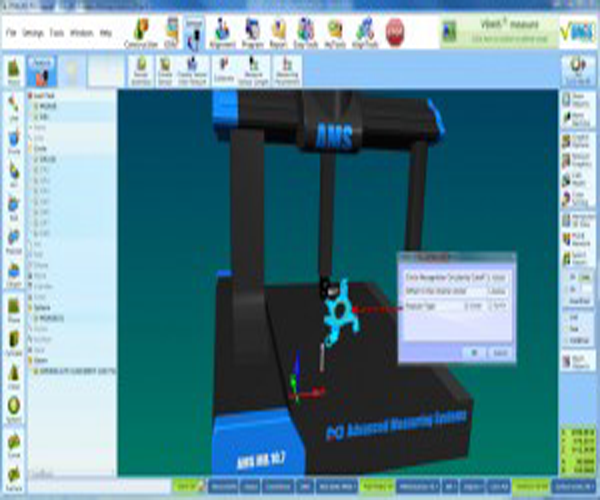Open the Easy Tools section
The width and height of the screenshot is (600, 500).
click(306, 33)
